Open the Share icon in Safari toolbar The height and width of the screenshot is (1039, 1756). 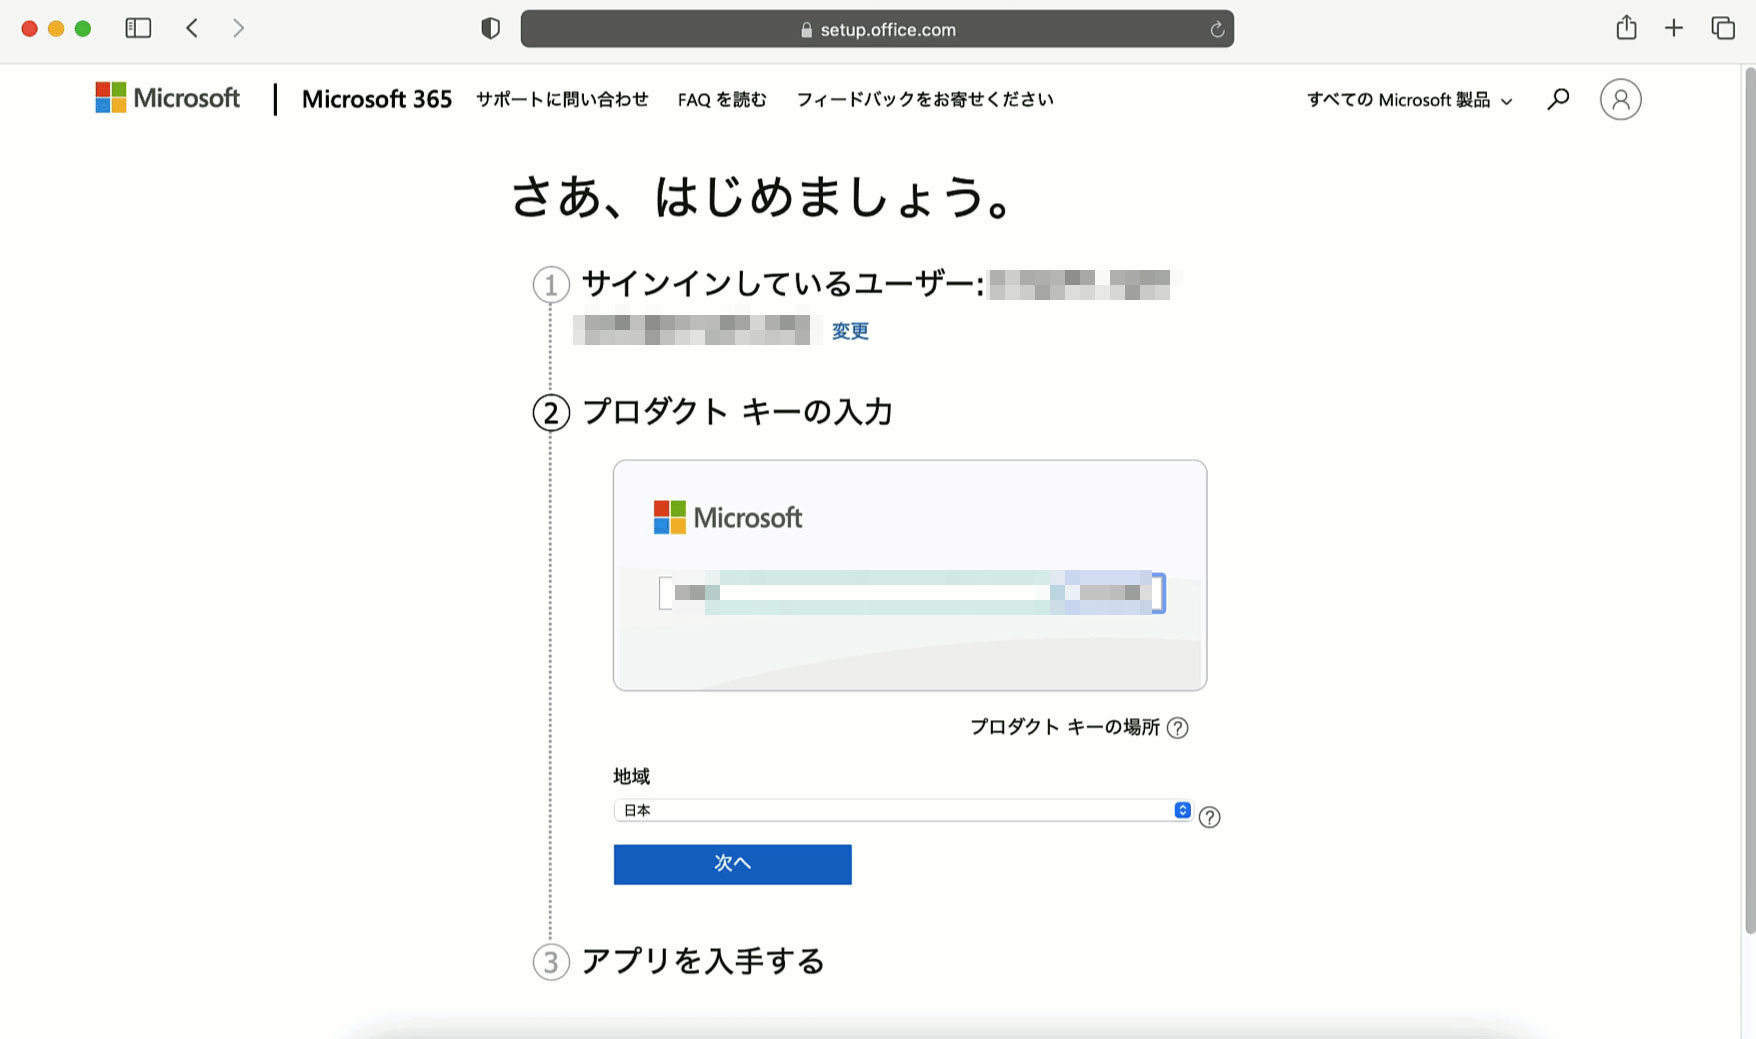[1627, 27]
